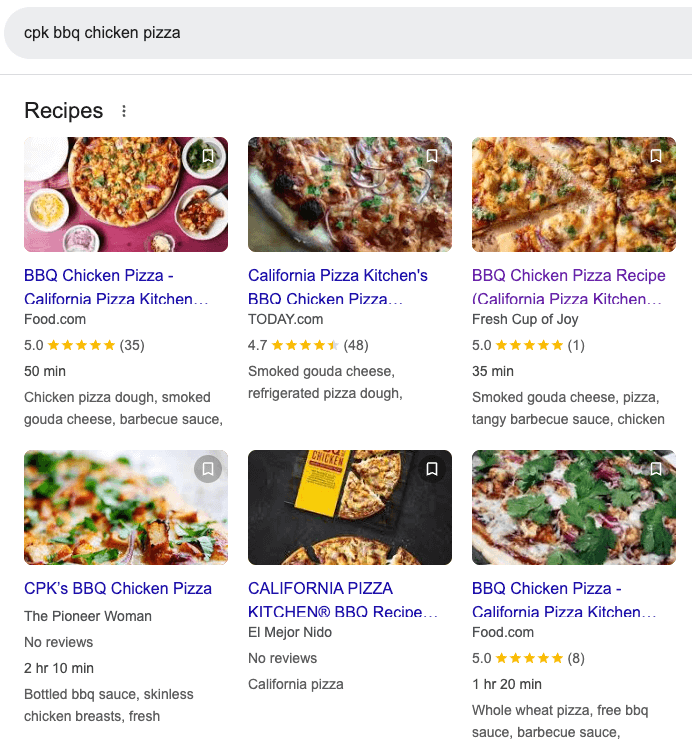Save the Food.com BBQ Chicken Pizza recipe bookmark

(208, 156)
